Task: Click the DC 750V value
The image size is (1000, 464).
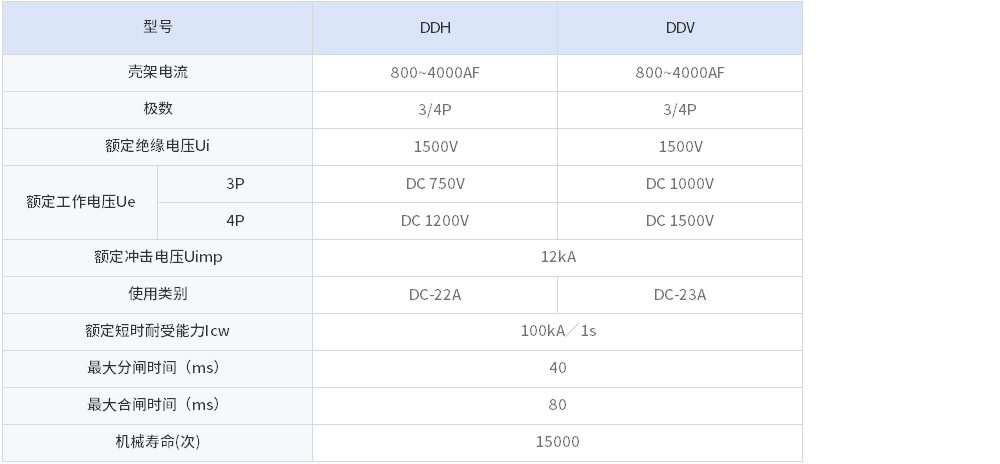Action: (435, 184)
